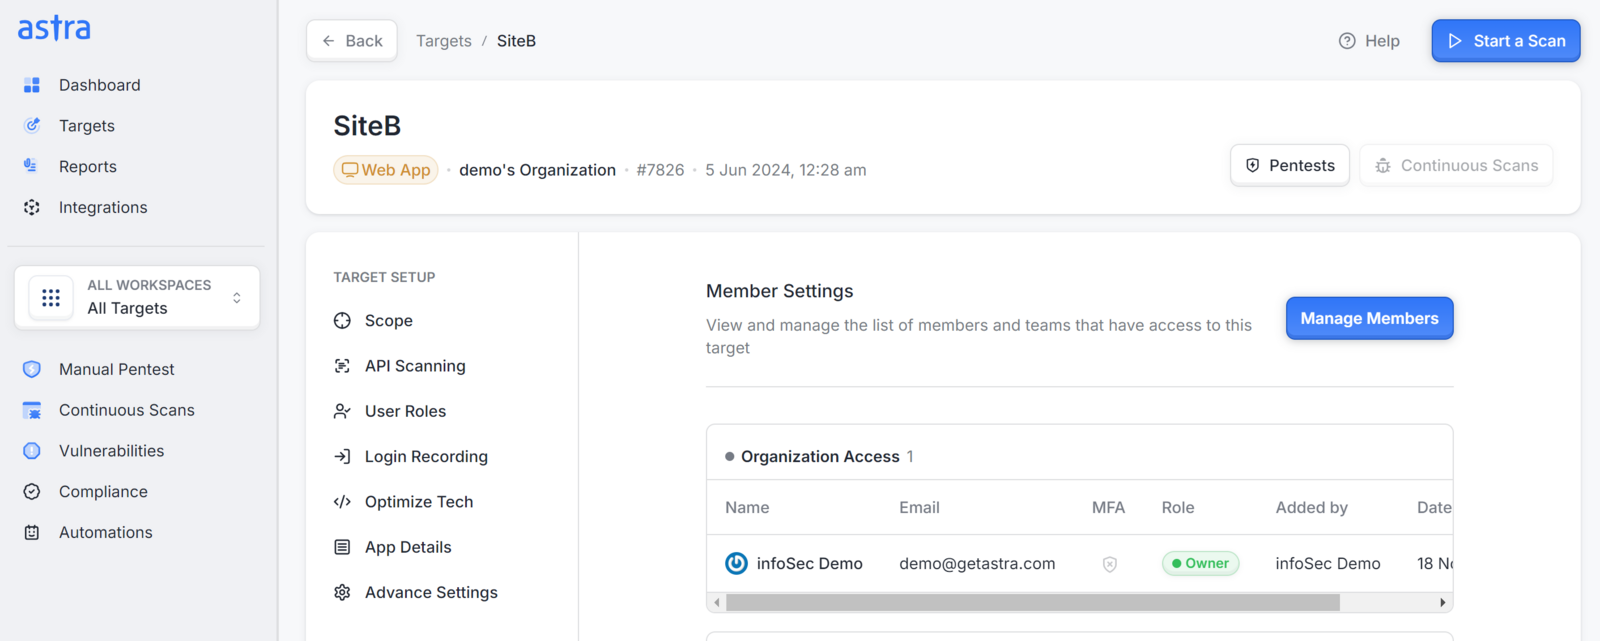Image resolution: width=1600 pixels, height=641 pixels.
Task: Open the All Workspaces selector
Action: coord(137,297)
